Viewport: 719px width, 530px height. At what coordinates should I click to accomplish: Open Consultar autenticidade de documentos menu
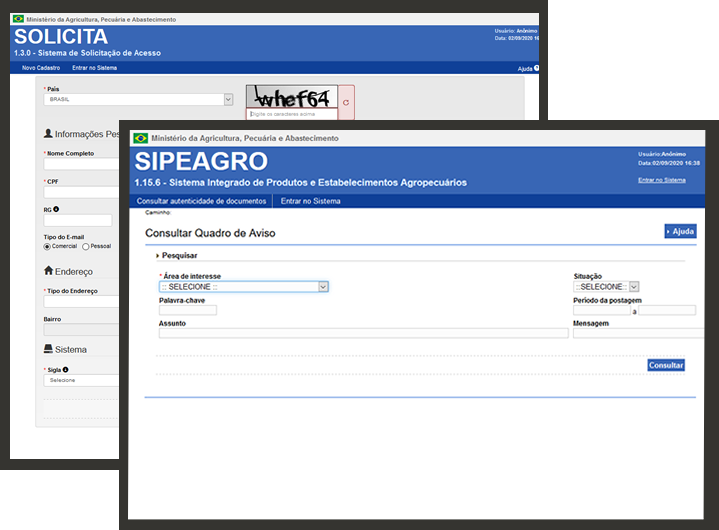pos(201,201)
